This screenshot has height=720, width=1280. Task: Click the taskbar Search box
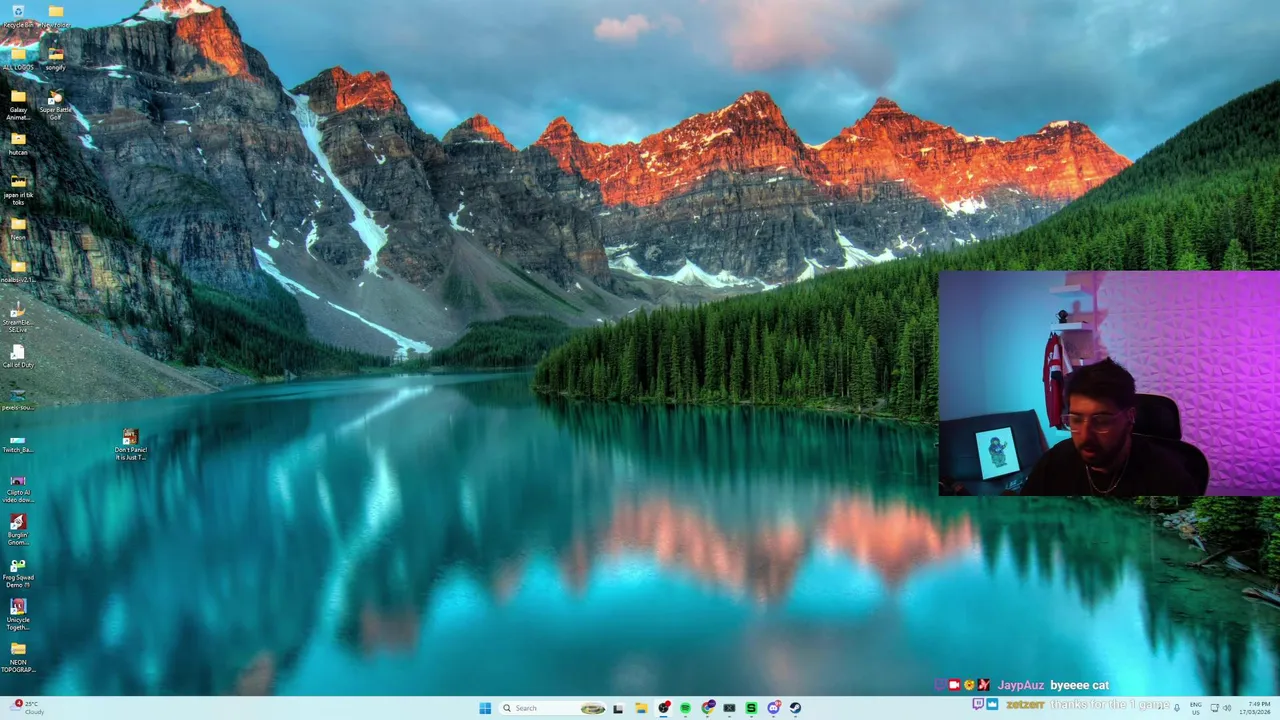tap(553, 708)
